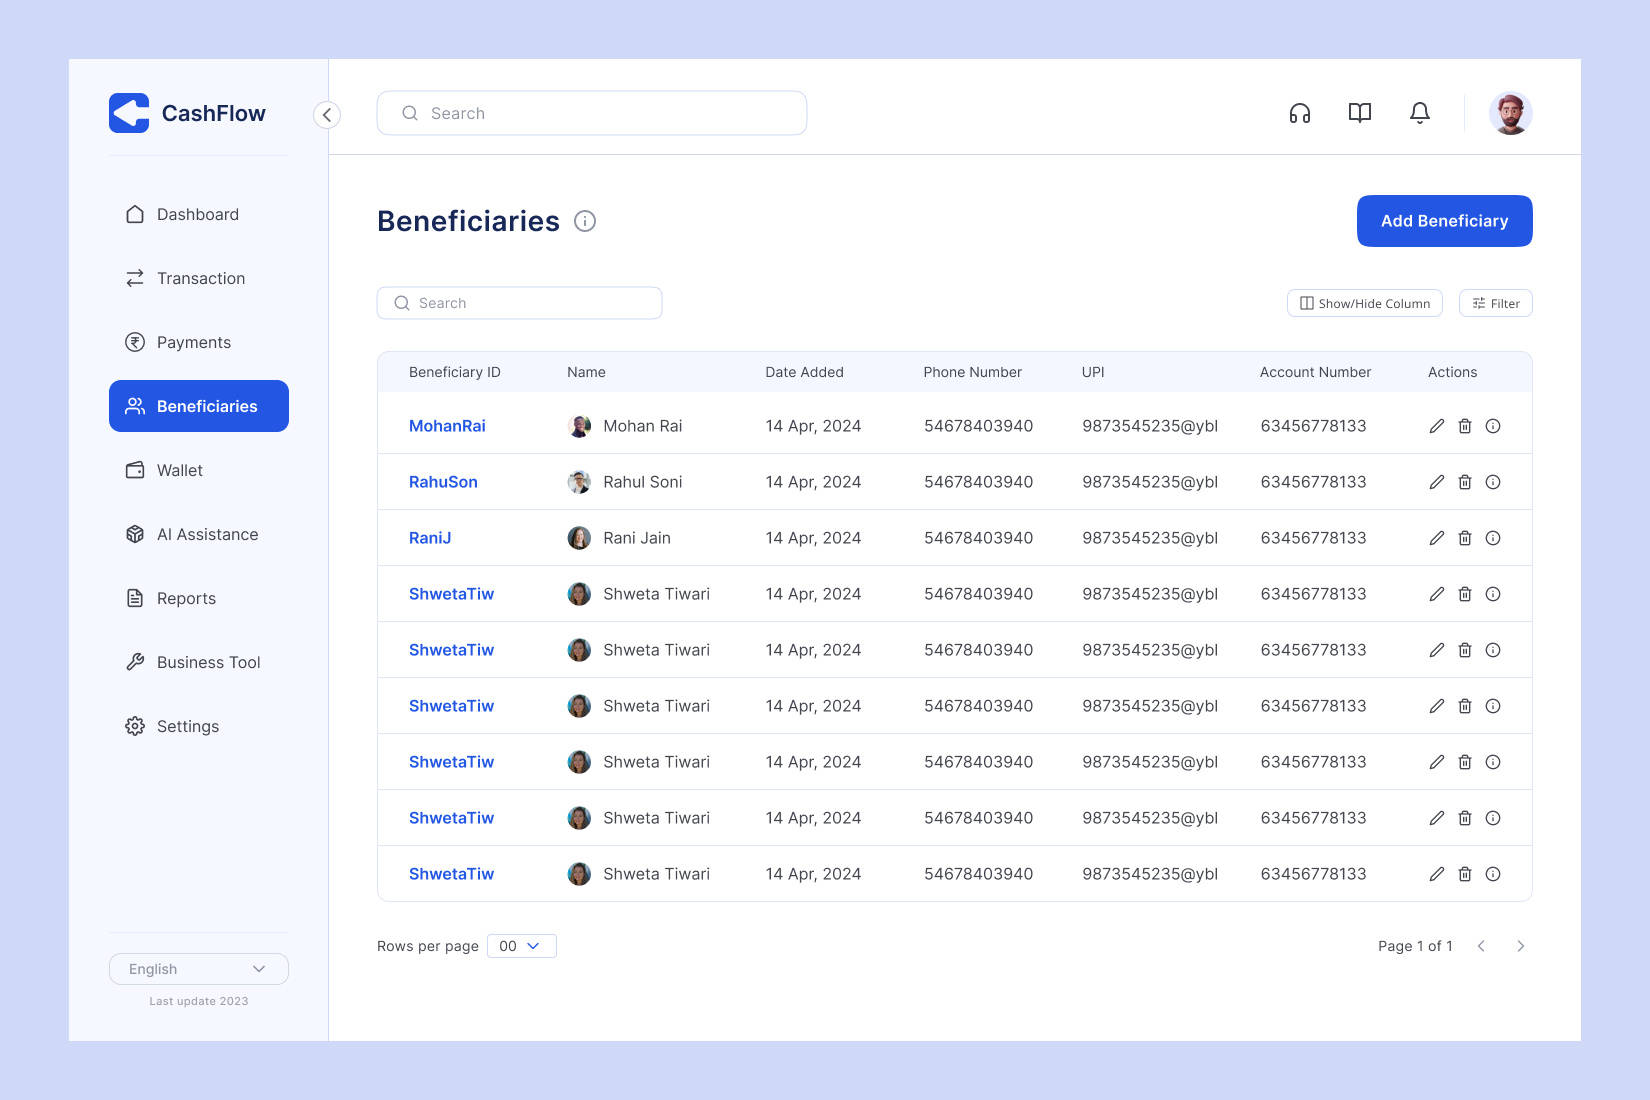Screen dimensions: 1650x1100
Task: Open the Filter options
Action: click(x=1495, y=302)
